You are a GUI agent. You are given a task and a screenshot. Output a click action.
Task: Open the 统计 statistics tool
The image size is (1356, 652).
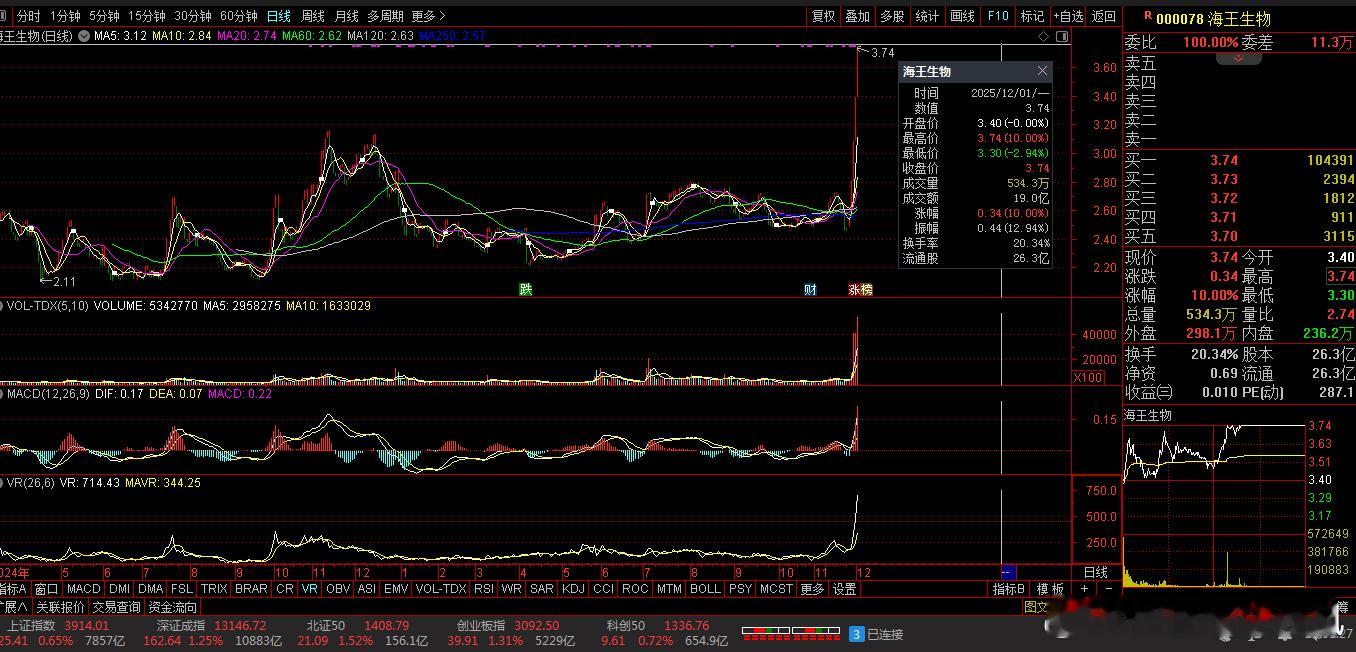[x=928, y=16]
